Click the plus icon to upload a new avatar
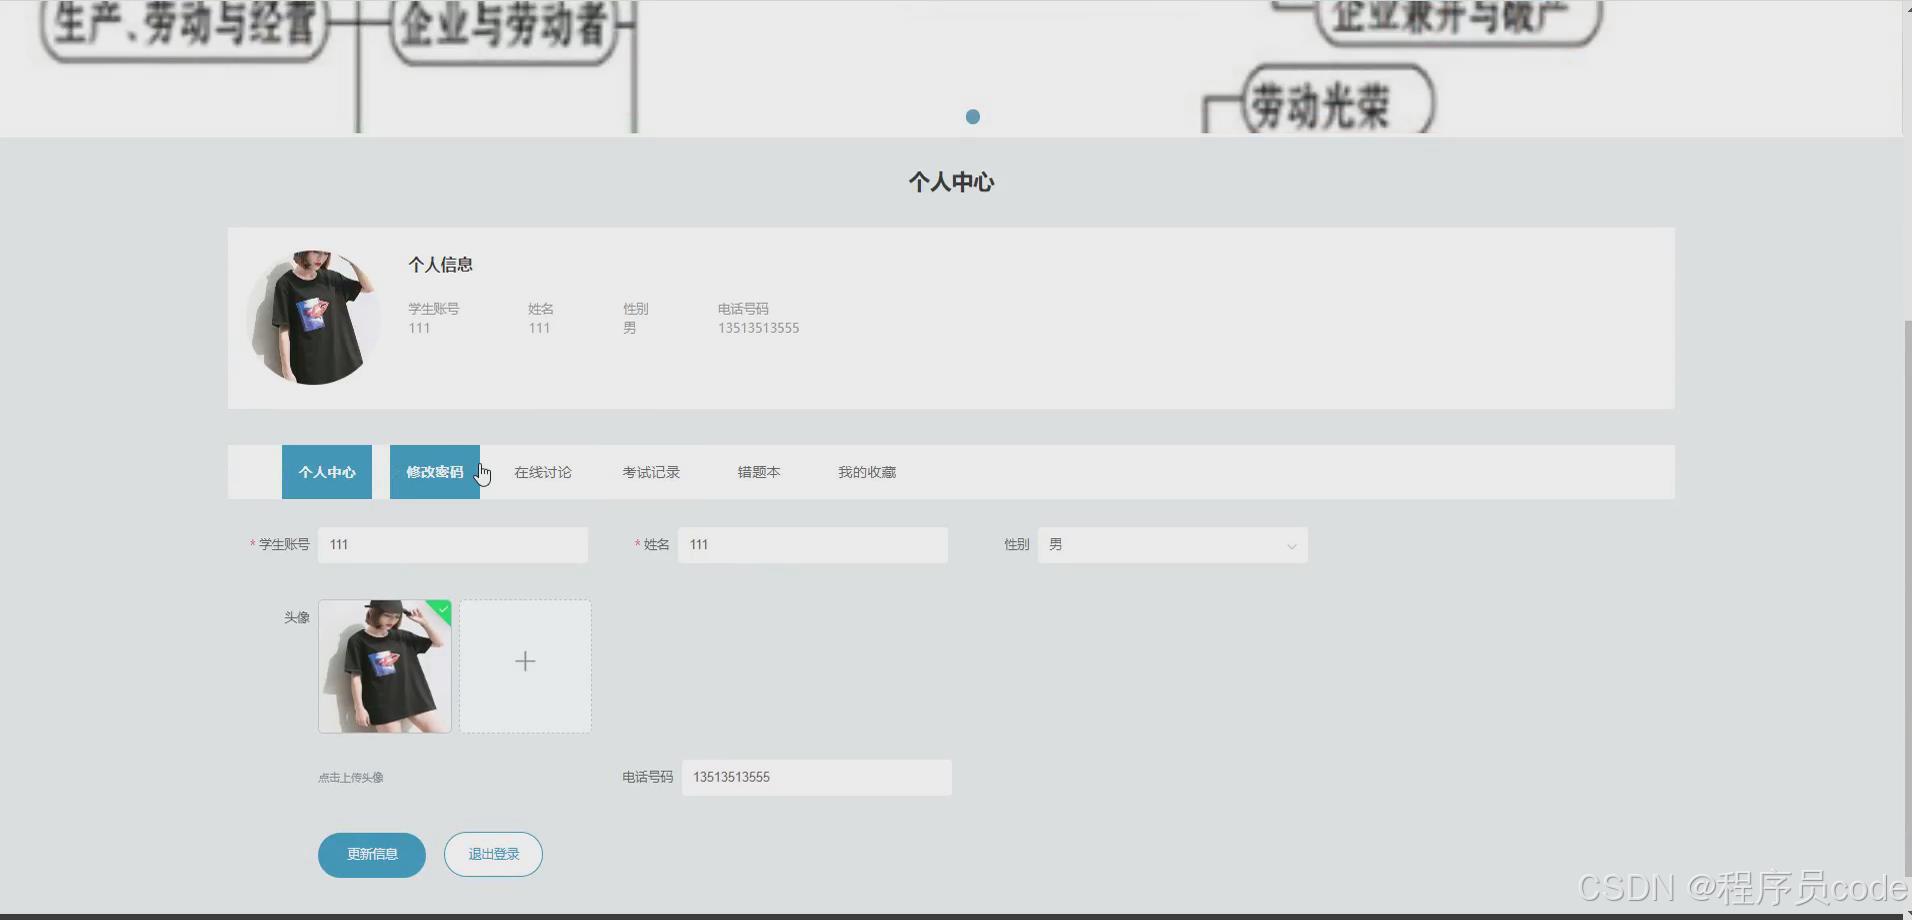Viewport: 1912px width, 920px height. [x=525, y=660]
